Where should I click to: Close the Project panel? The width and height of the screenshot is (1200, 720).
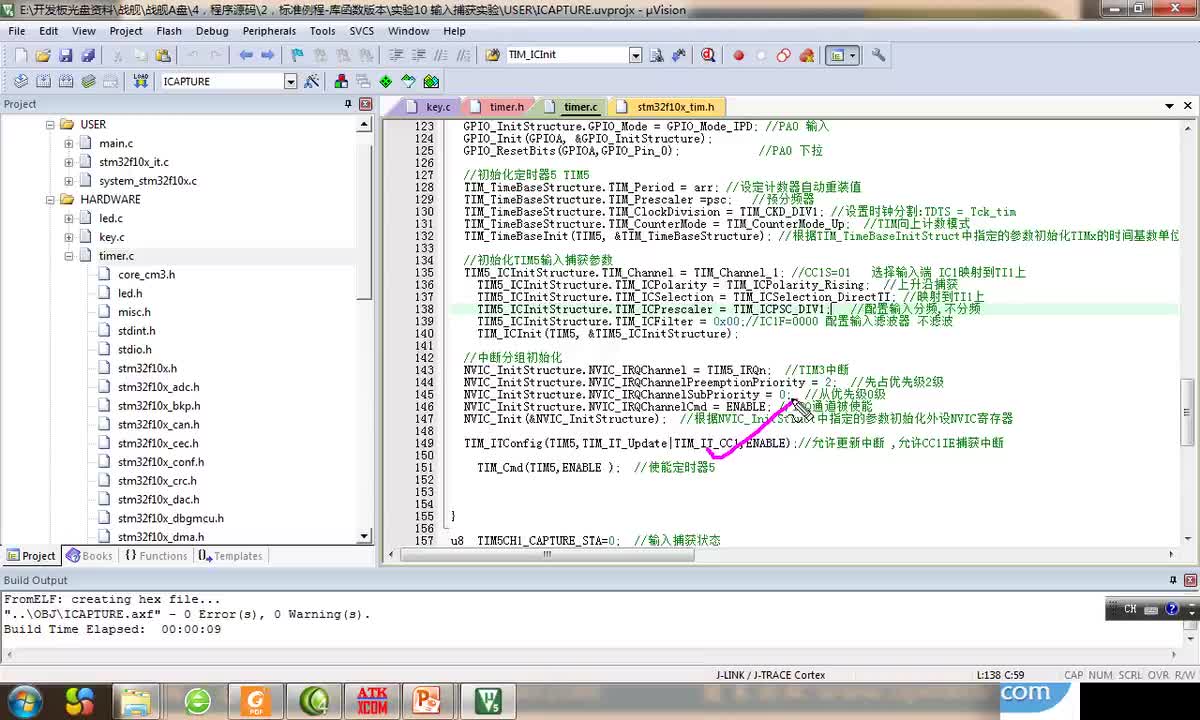(x=364, y=104)
